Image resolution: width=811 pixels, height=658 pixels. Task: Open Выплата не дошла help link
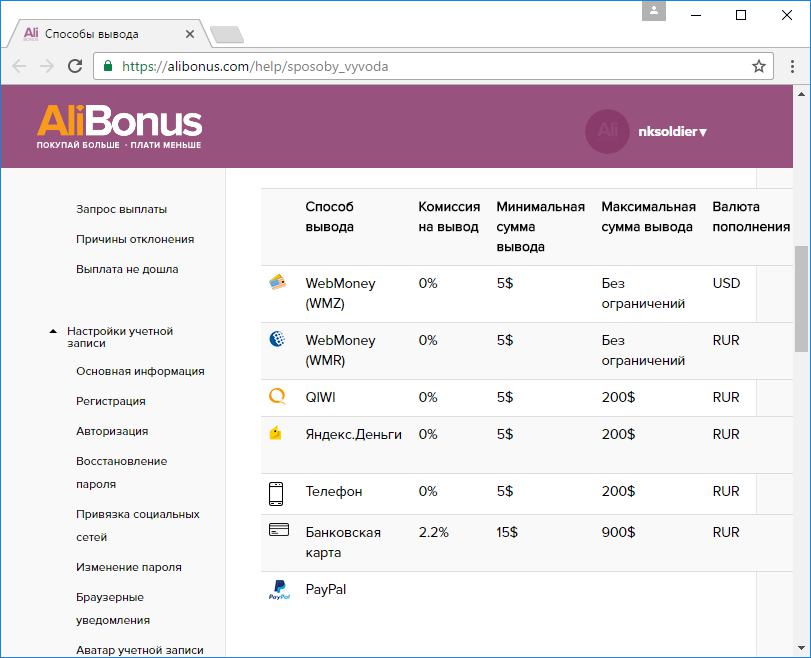[127, 269]
